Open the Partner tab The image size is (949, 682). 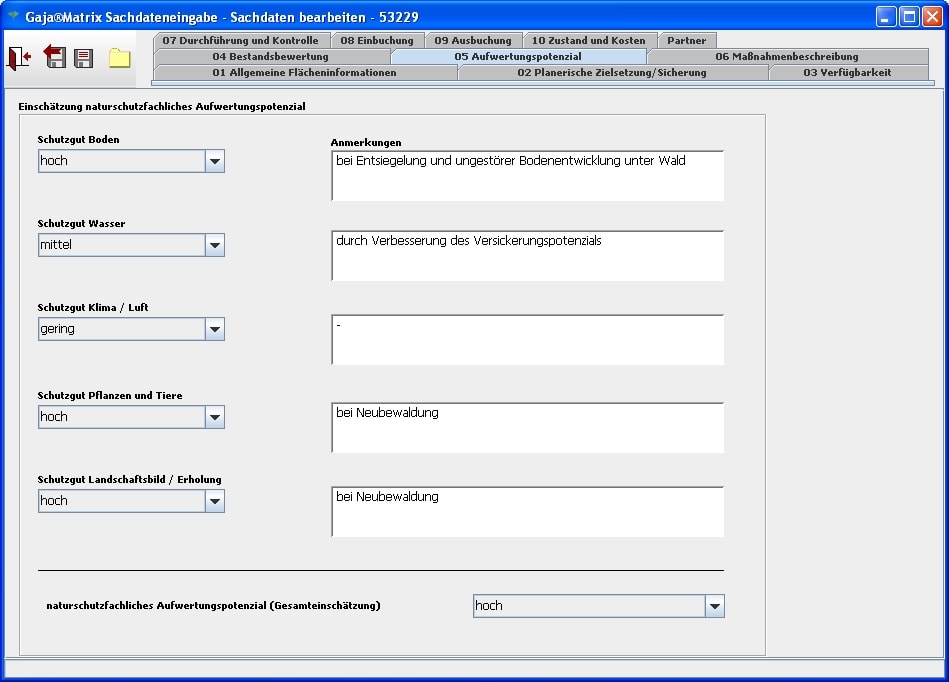coord(686,41)
